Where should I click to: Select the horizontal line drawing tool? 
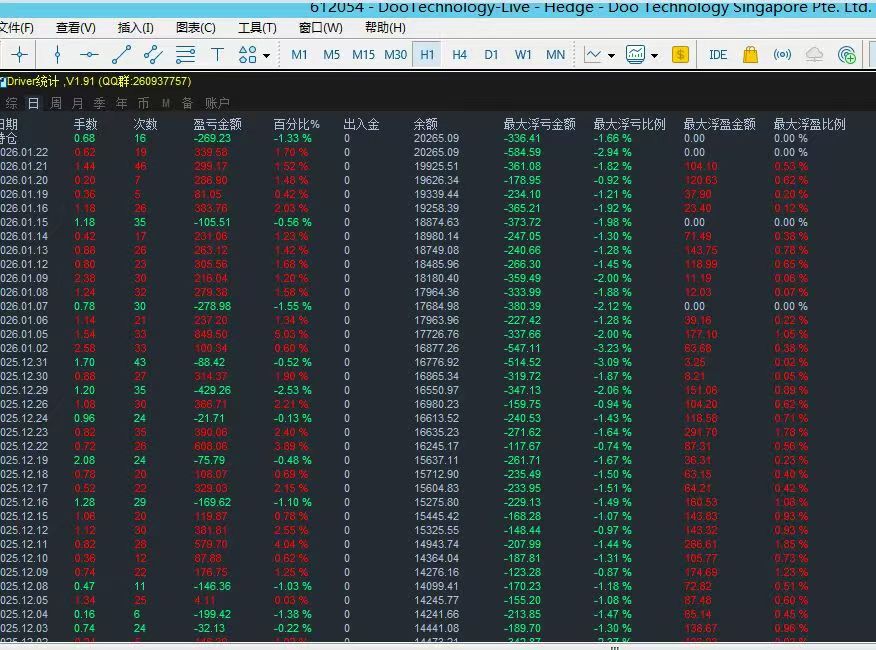point(88,55)
